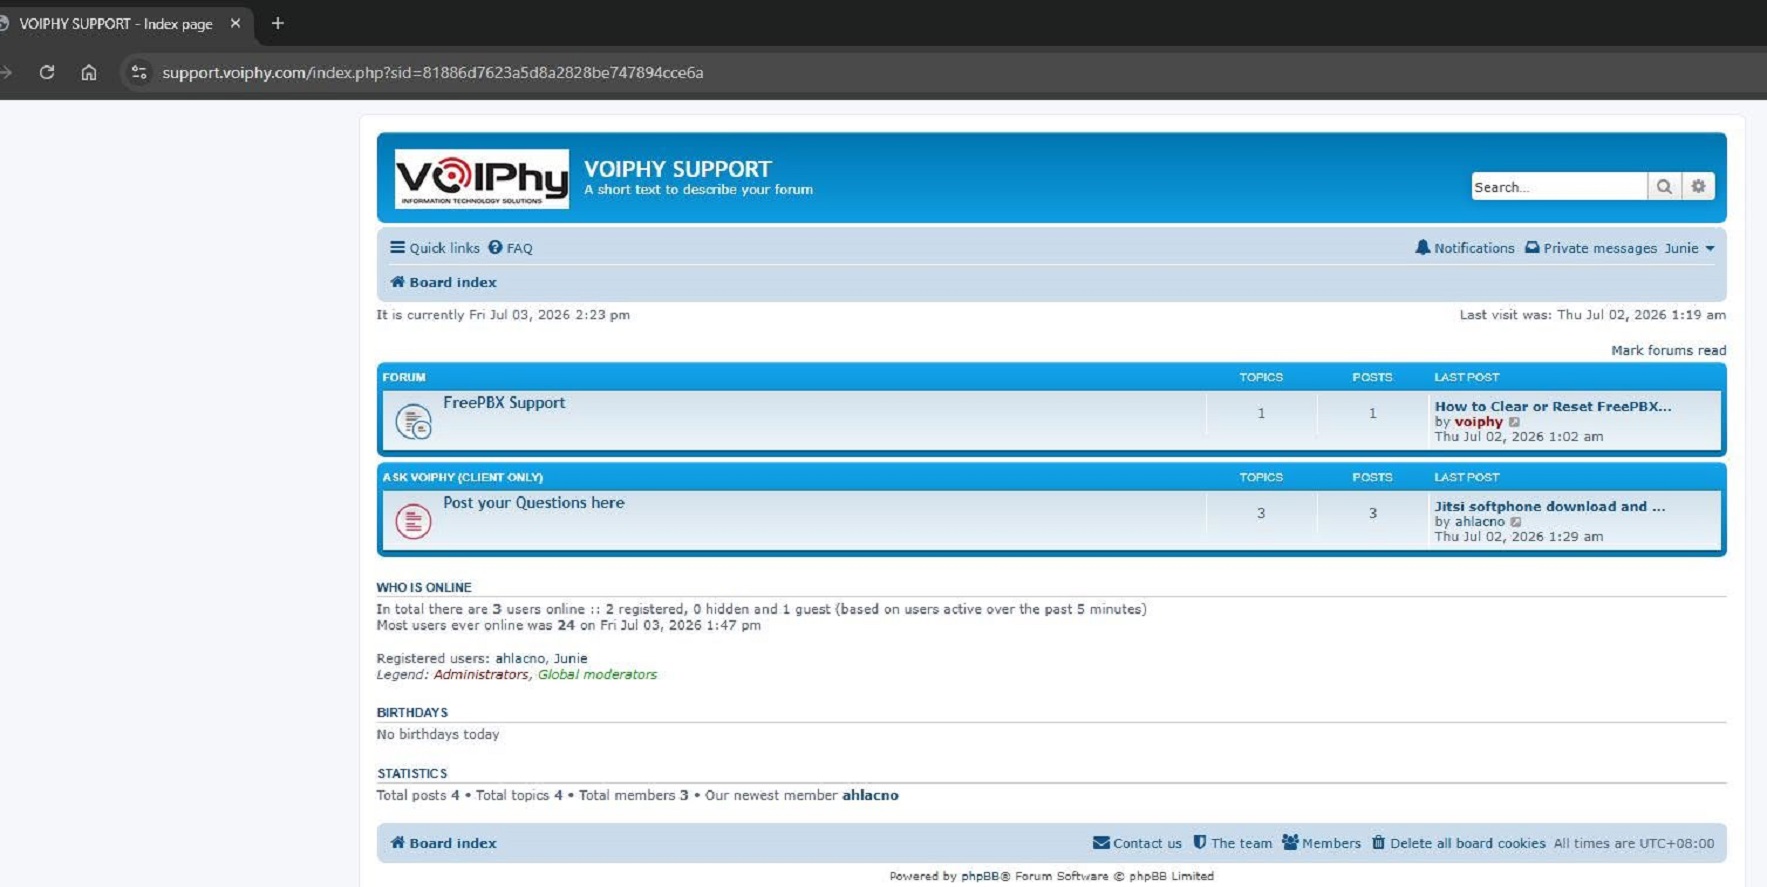1767x887 pixels.
Task: Click the FreePBX Support topics count "1"
Action: [x=1261, y=413]
